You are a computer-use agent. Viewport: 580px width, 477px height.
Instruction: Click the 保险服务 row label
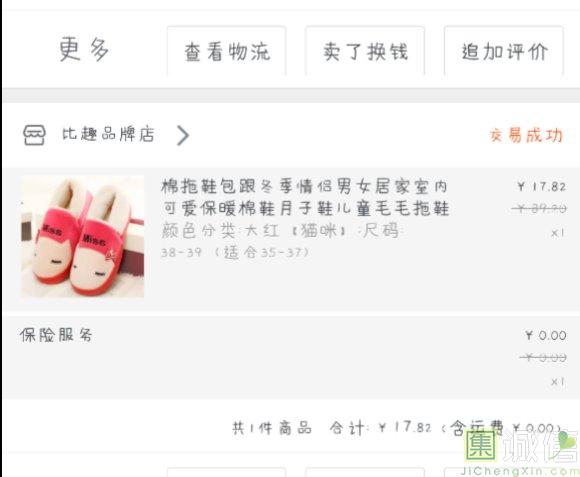pyautogui.click(x=56, y=335)
